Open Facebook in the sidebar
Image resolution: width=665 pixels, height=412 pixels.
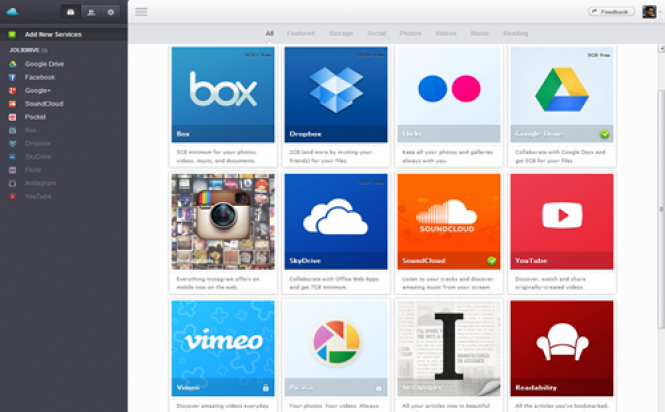tap(40, 77)
